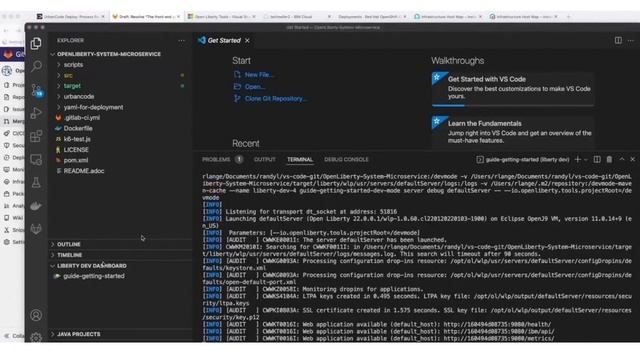Switch to the OUTPUT tab
Screen dimensions: 640x360
coord(264,160)
